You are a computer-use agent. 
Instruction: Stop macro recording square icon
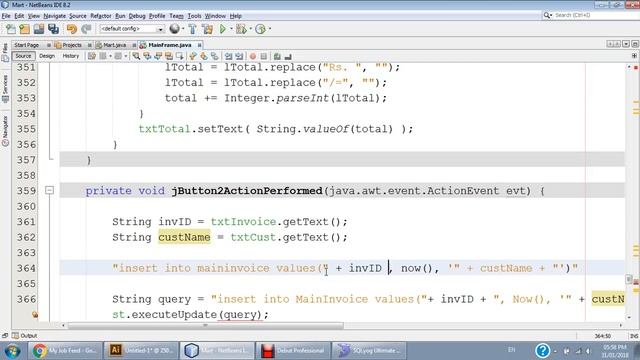pos(264,56)
